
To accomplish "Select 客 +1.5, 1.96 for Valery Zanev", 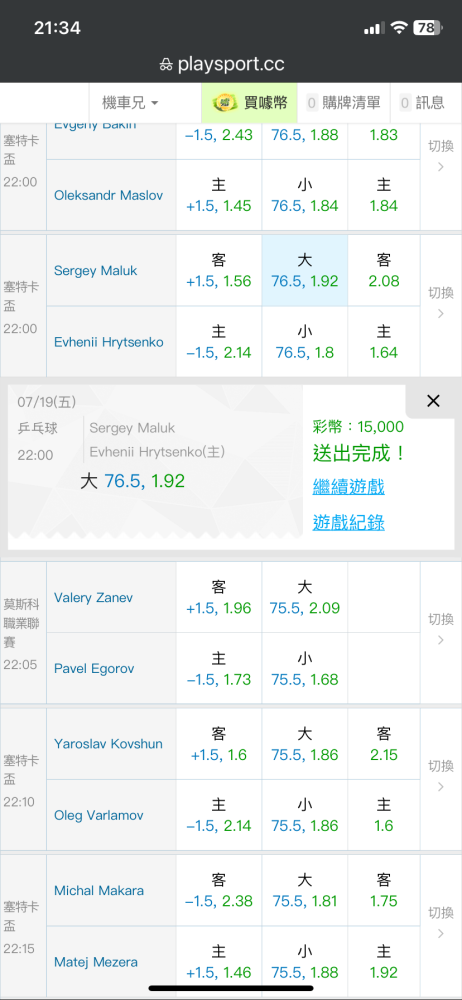I will [x=219, y=597].
